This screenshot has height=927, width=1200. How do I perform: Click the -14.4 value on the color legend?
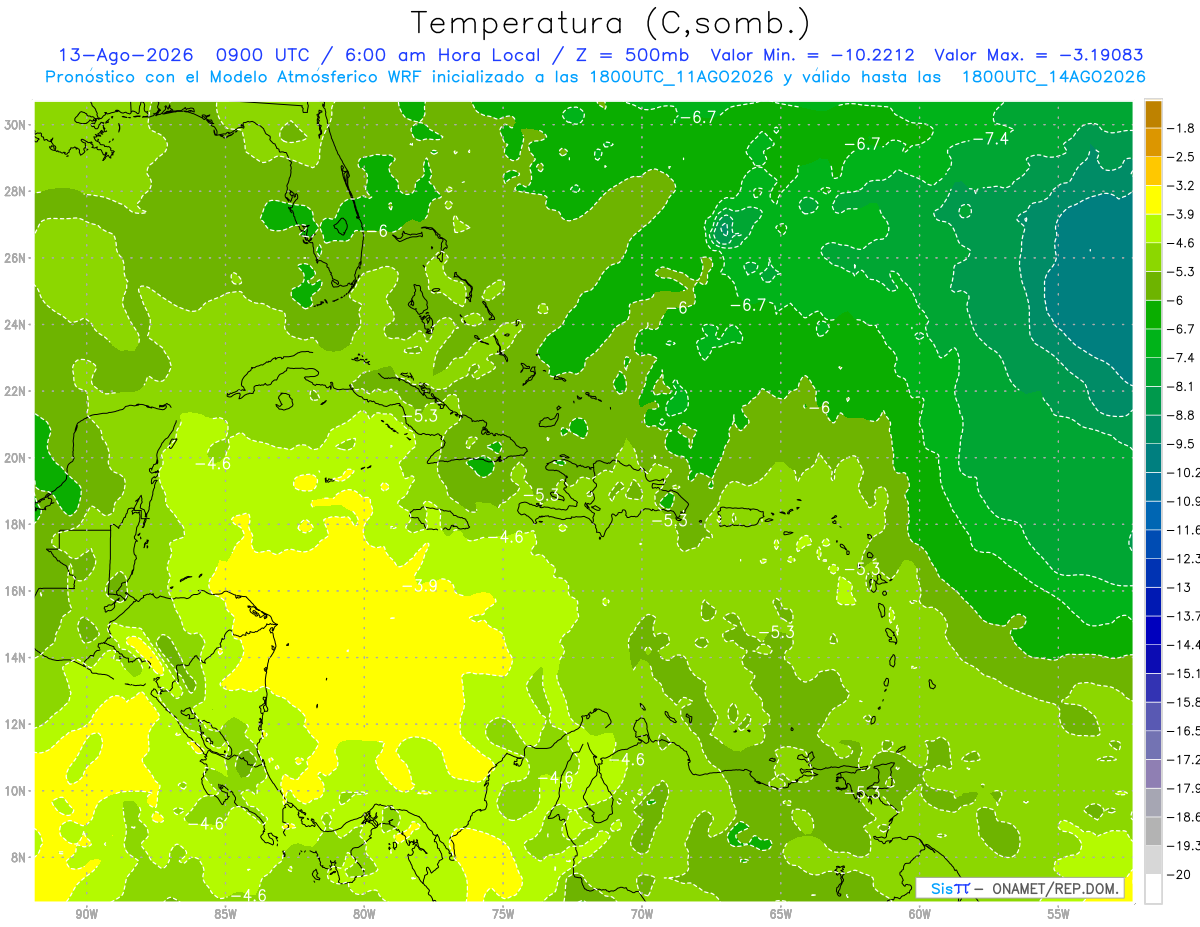point(1183,644)
